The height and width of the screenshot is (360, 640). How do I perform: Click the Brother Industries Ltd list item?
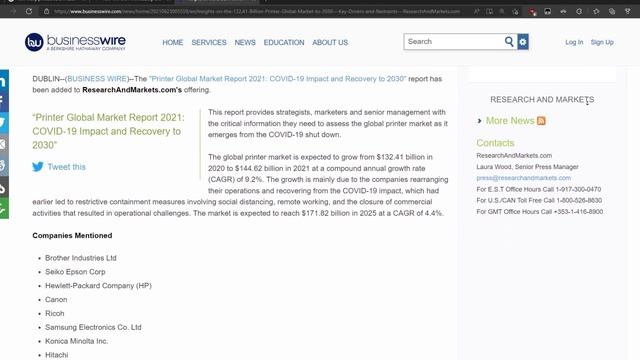pos(81,258)
